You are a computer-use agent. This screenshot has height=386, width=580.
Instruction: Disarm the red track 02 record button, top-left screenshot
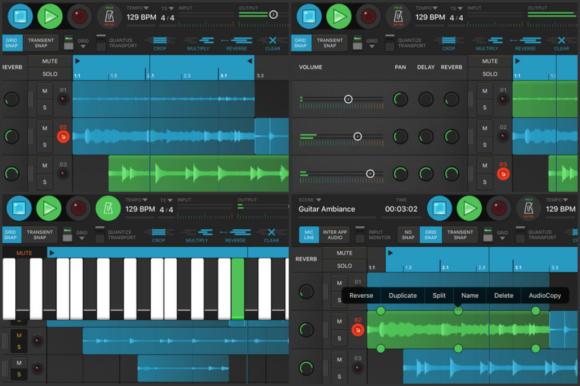pyautogui.click(x=63, y=137)
